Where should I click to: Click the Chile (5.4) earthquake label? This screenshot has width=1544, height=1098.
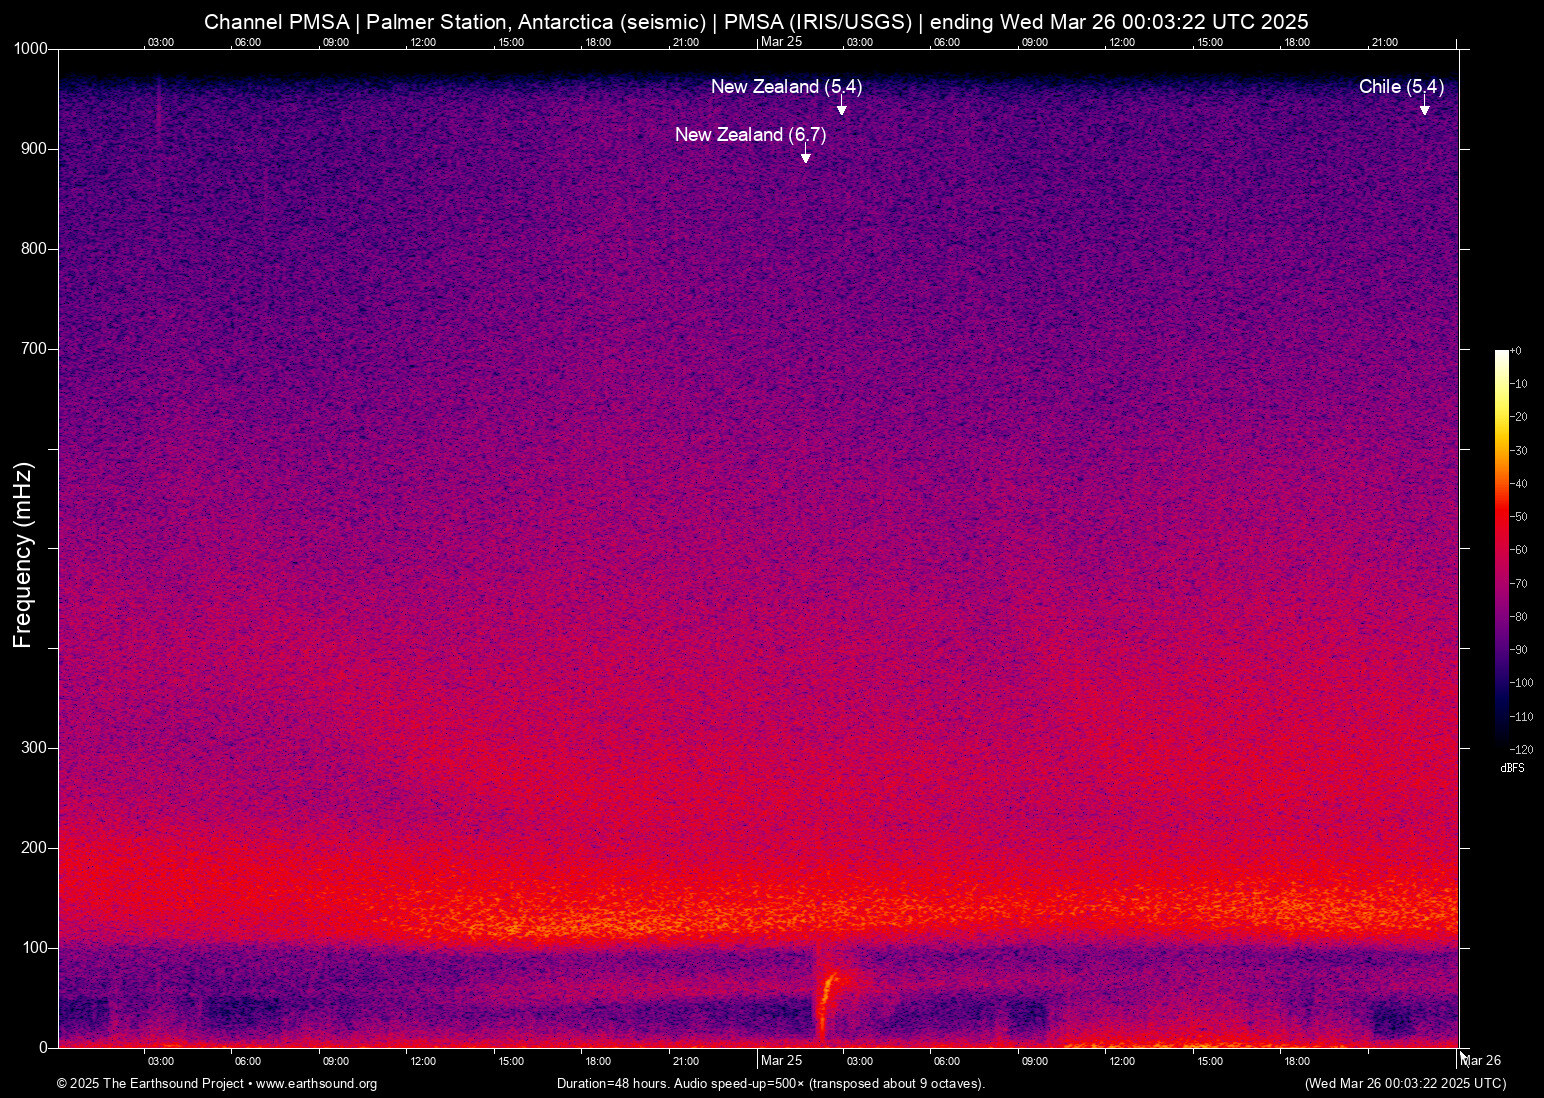pos(1401,87)
